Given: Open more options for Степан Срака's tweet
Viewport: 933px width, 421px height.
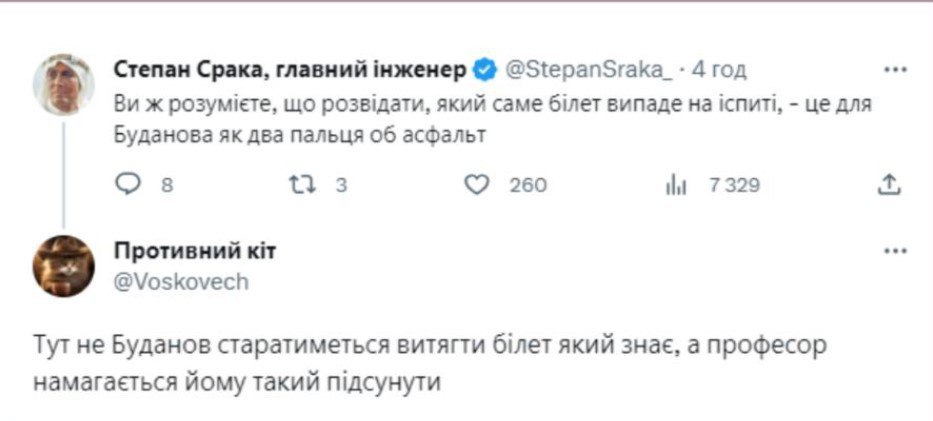Looking at the screenshot, I should 895,71.
